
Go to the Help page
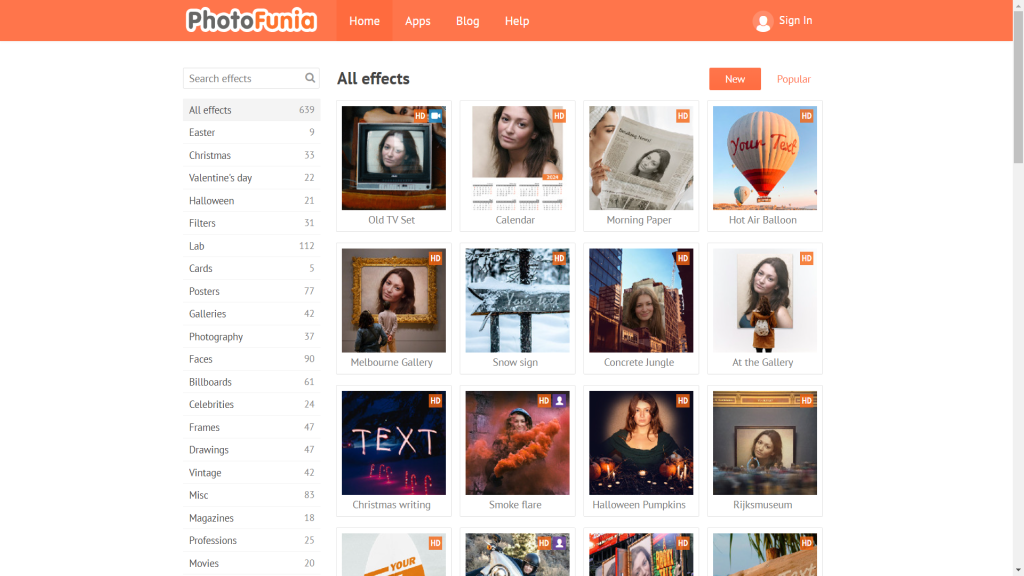(517, 21)
